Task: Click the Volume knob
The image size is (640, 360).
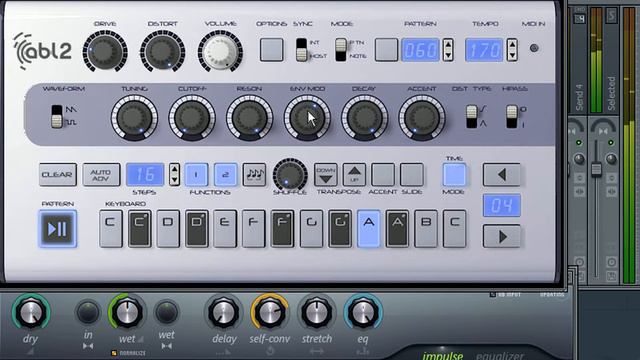Action: 220,51
